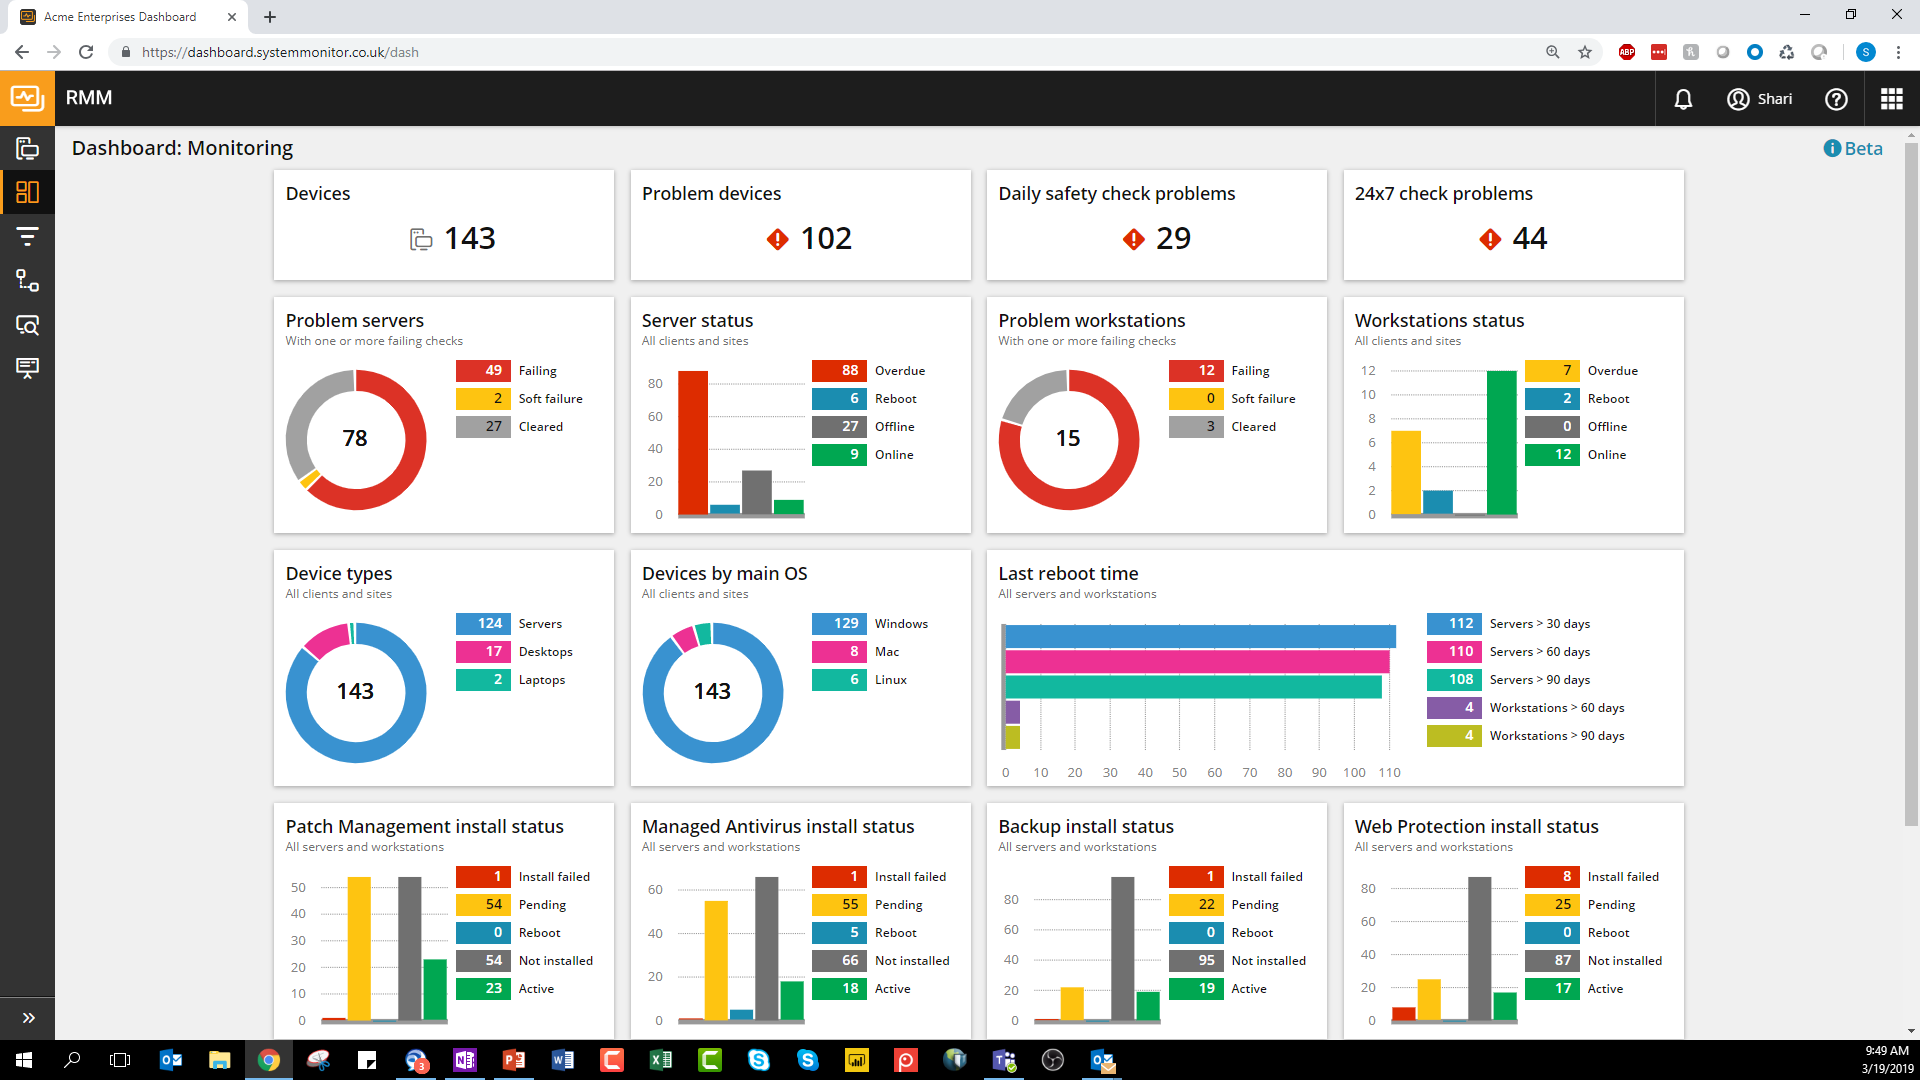The width and height of the screenshot is (1920, 1080).
Task: Open the Chrome three-dot menu
Action: click(x=1899, y=52)
